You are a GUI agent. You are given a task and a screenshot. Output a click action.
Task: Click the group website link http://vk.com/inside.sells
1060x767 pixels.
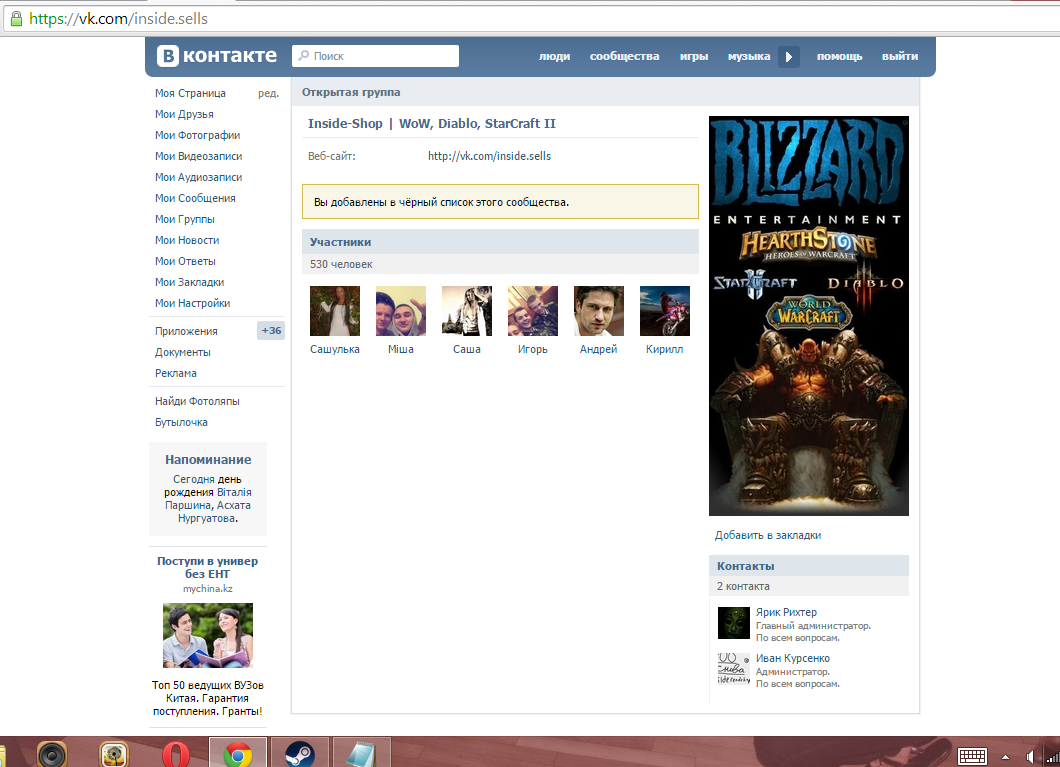[489, 156]
